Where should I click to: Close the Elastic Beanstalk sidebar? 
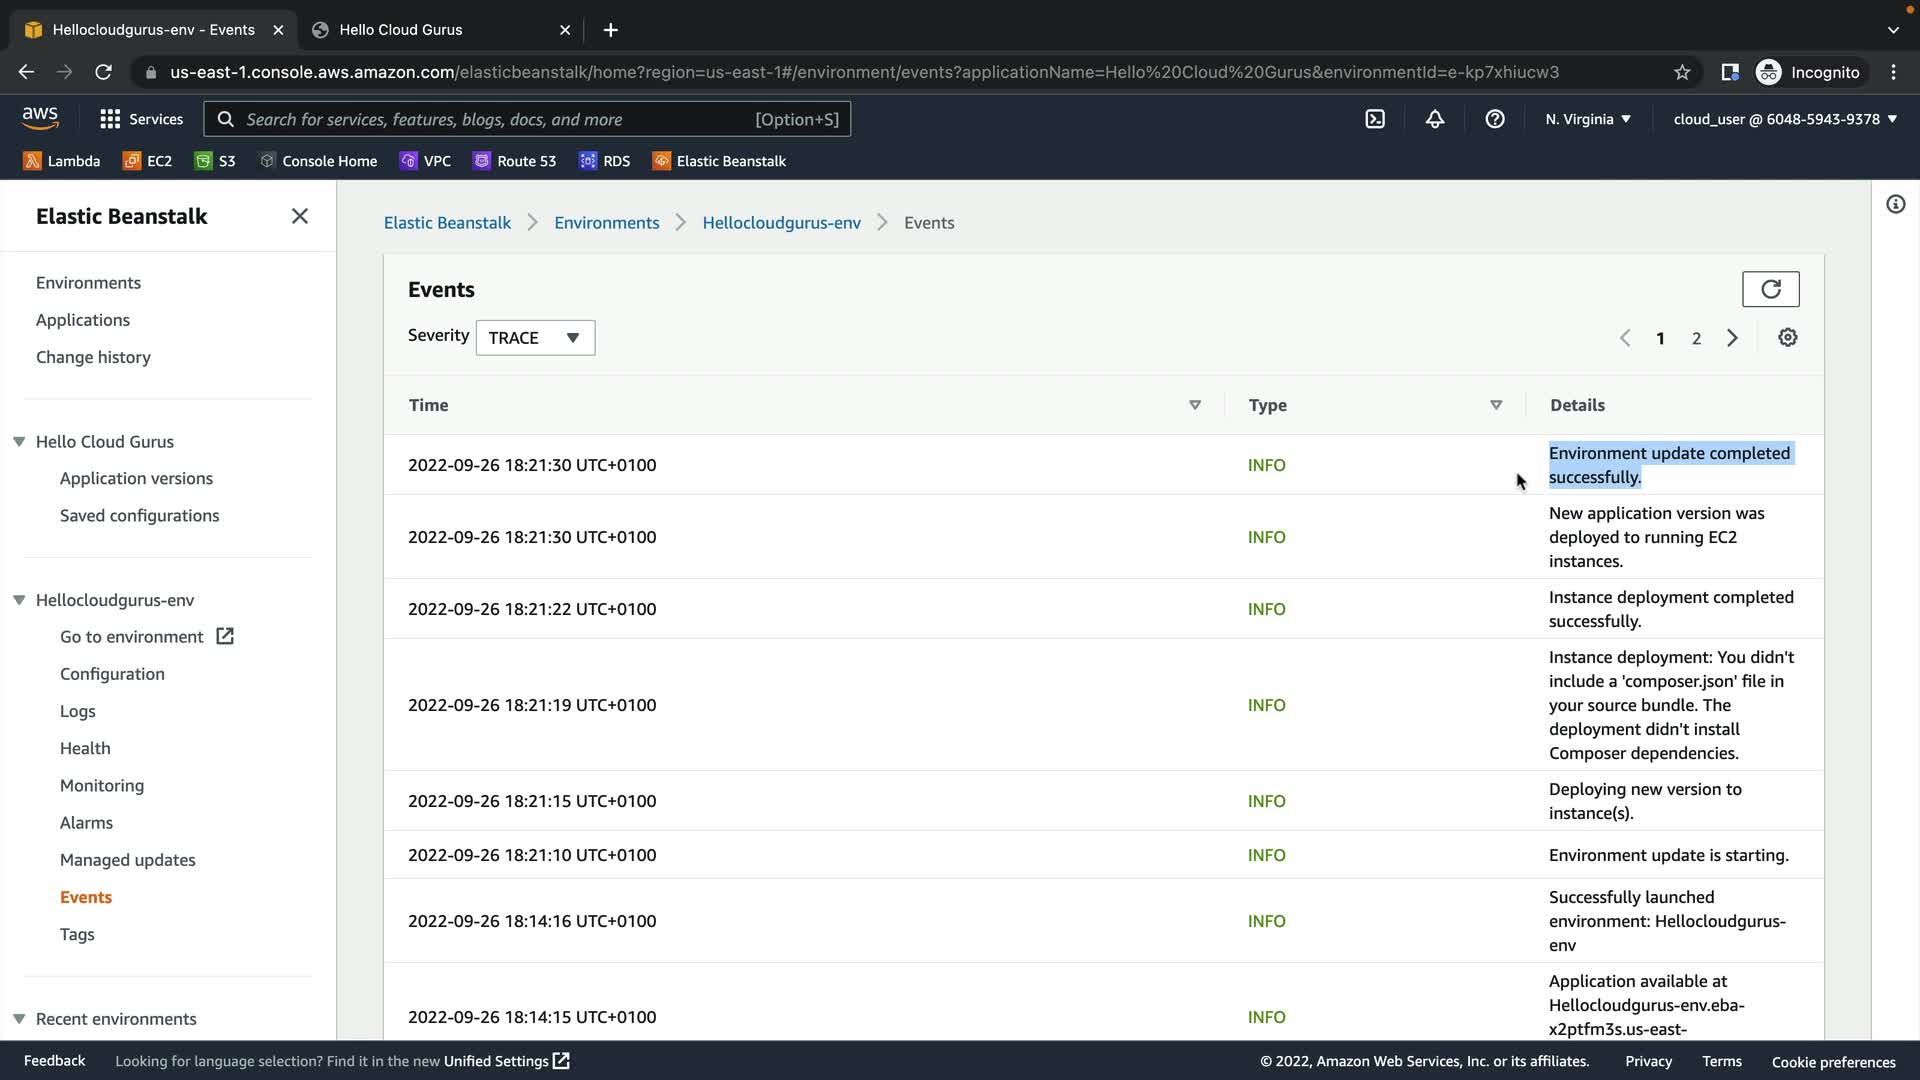(x=299, y=216)
